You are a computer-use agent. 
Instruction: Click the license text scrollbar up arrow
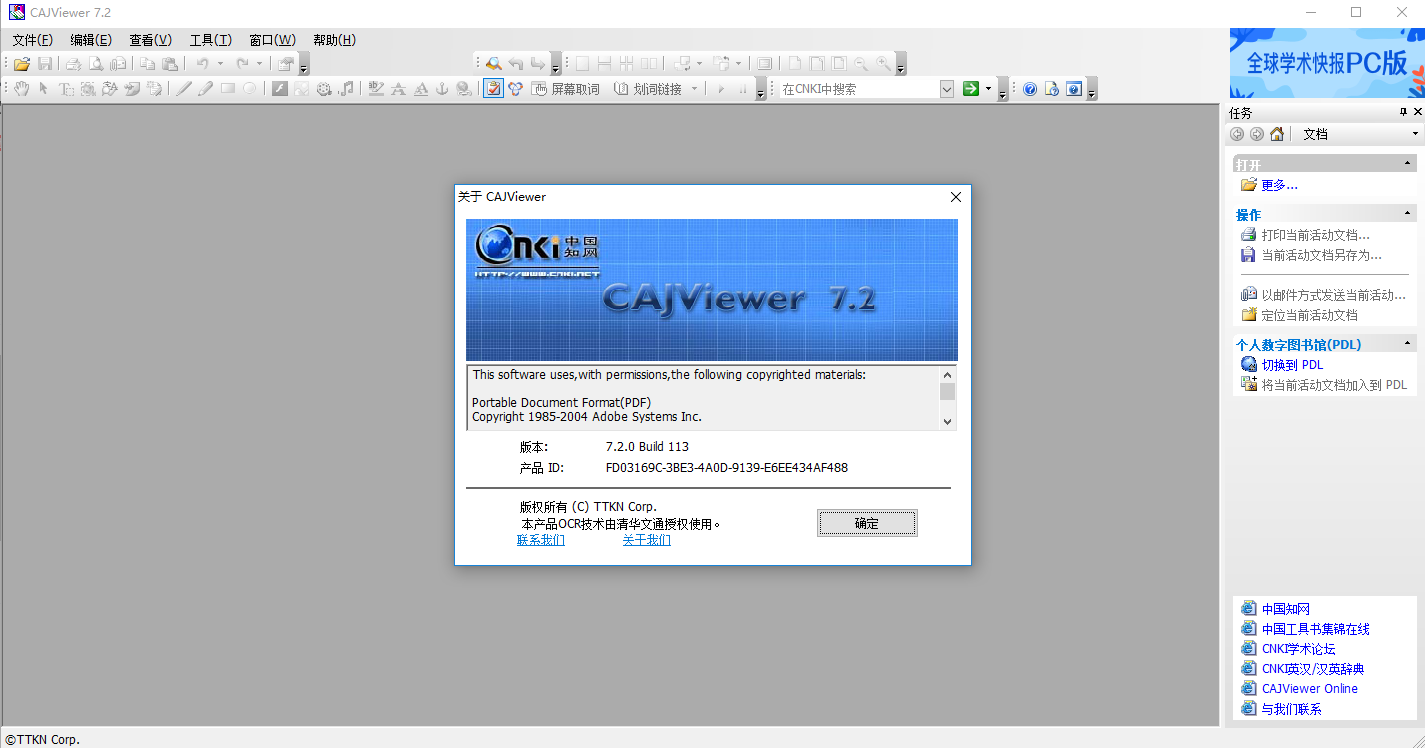[947, 374]
